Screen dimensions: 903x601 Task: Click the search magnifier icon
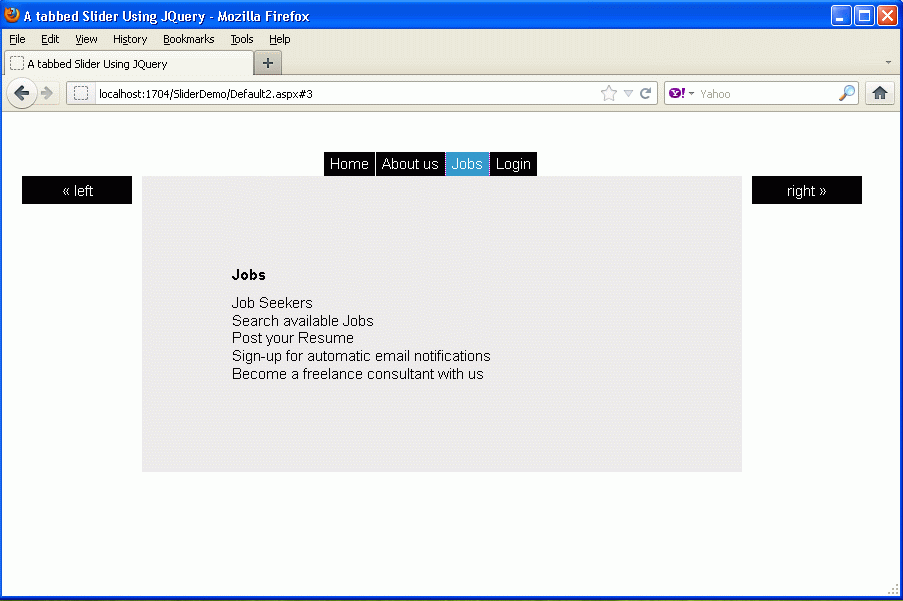pos(847,93)
